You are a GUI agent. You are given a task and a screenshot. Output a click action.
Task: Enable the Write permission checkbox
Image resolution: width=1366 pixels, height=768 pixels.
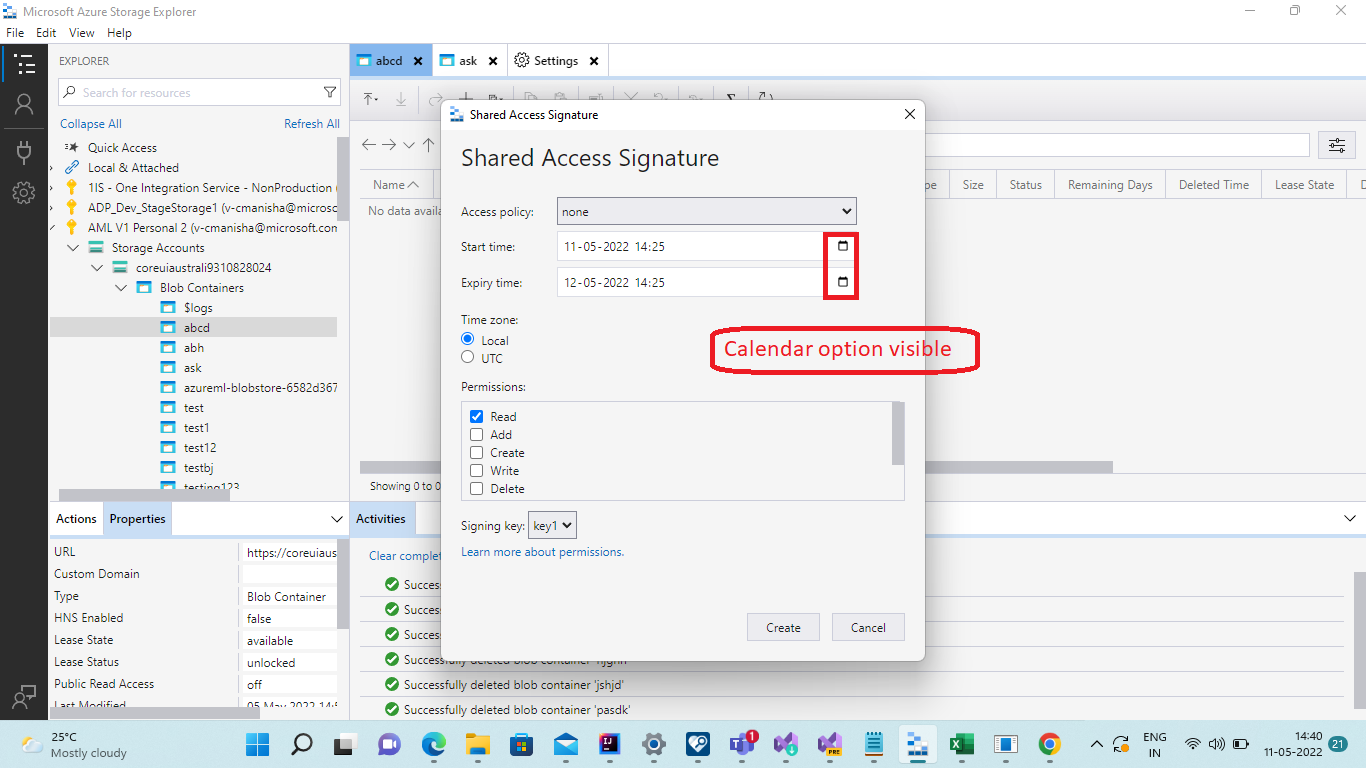477,470
